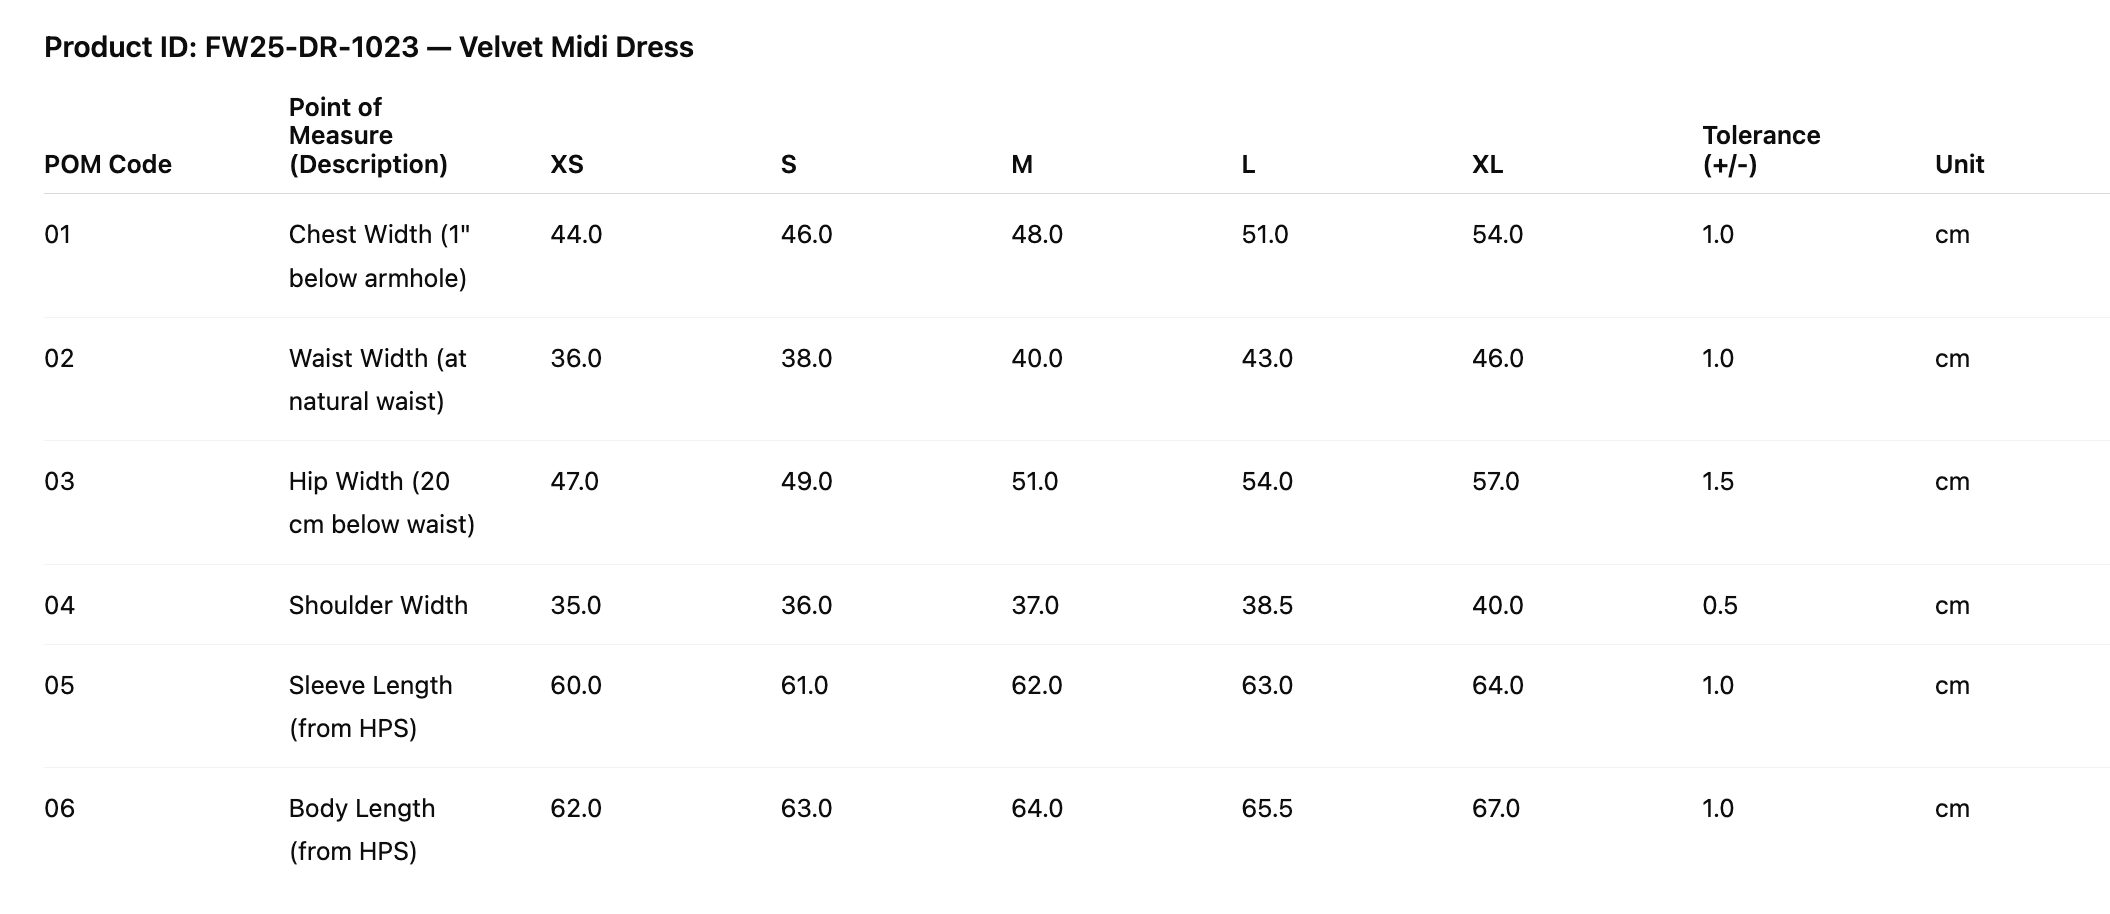Click the Hip Width tolerance value 1.5
The width and height of the screenshot is (2110, 914).
[1718, 481]
